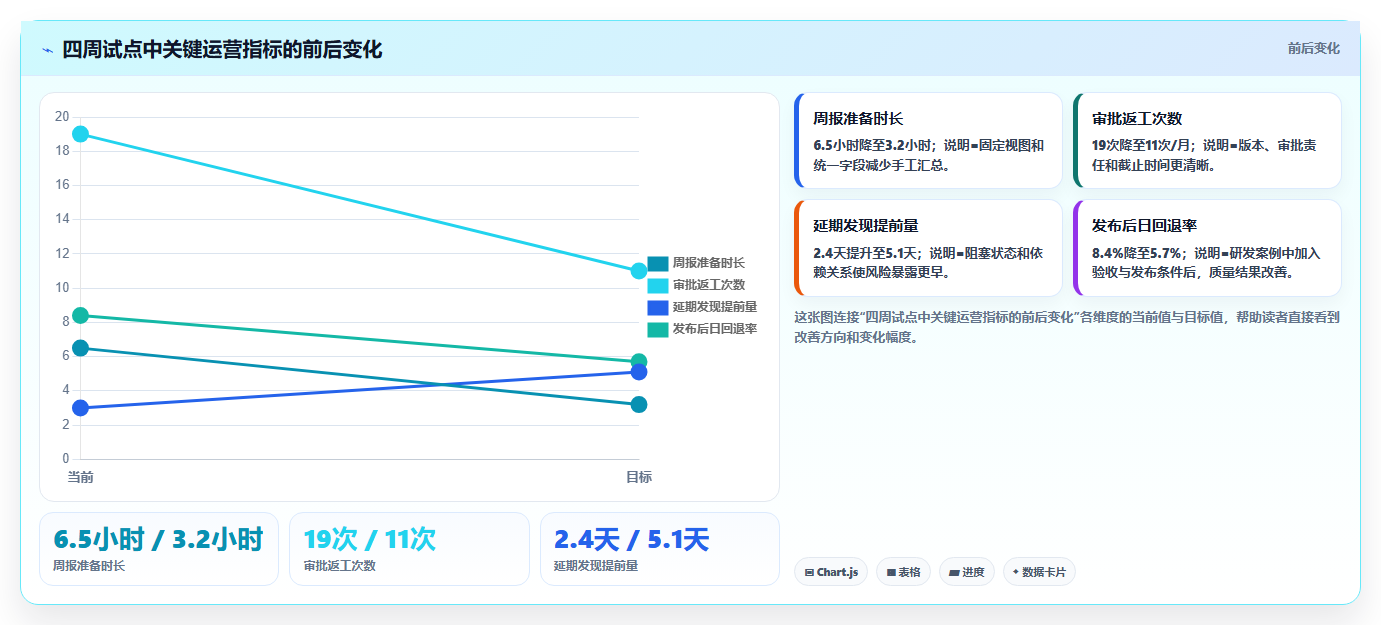Click the title 四周试点中关键运营指标的前后变化
Screen dimensions: 1381x625
(222, 50)
